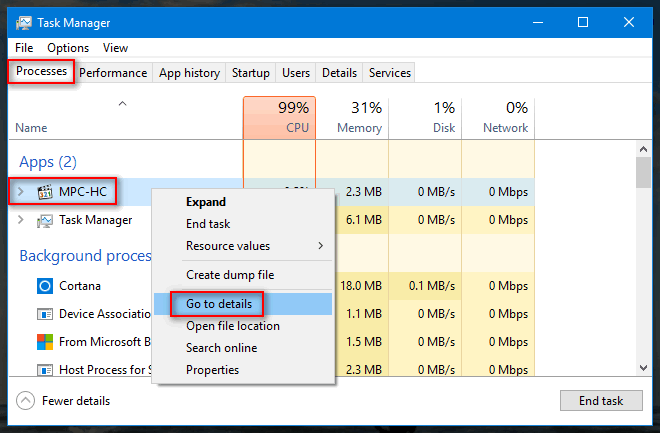Switch to the App history tab
Screen dimensions: 660x433
pyautogui.click(x=189, y=73)
